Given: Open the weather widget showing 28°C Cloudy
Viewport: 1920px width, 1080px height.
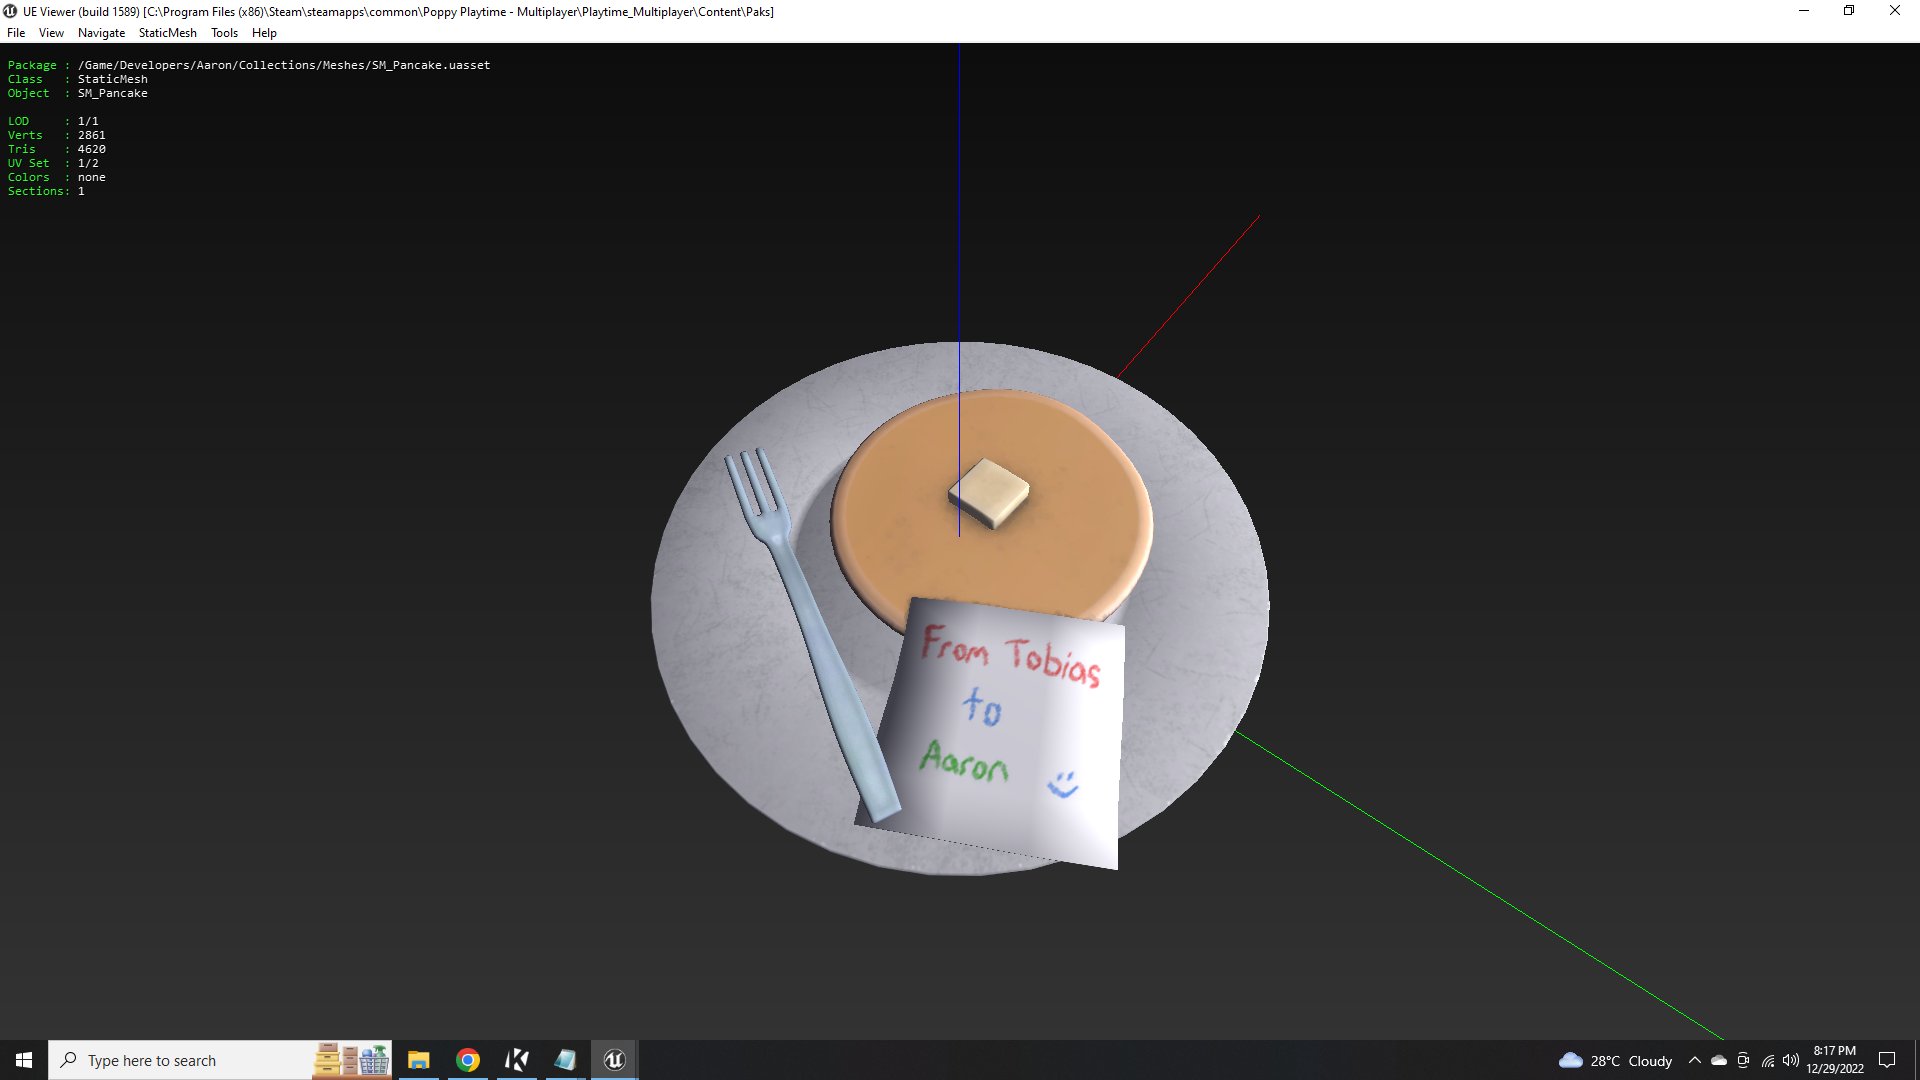Looking at the screenshot, I should [x=1615, y=1060].
